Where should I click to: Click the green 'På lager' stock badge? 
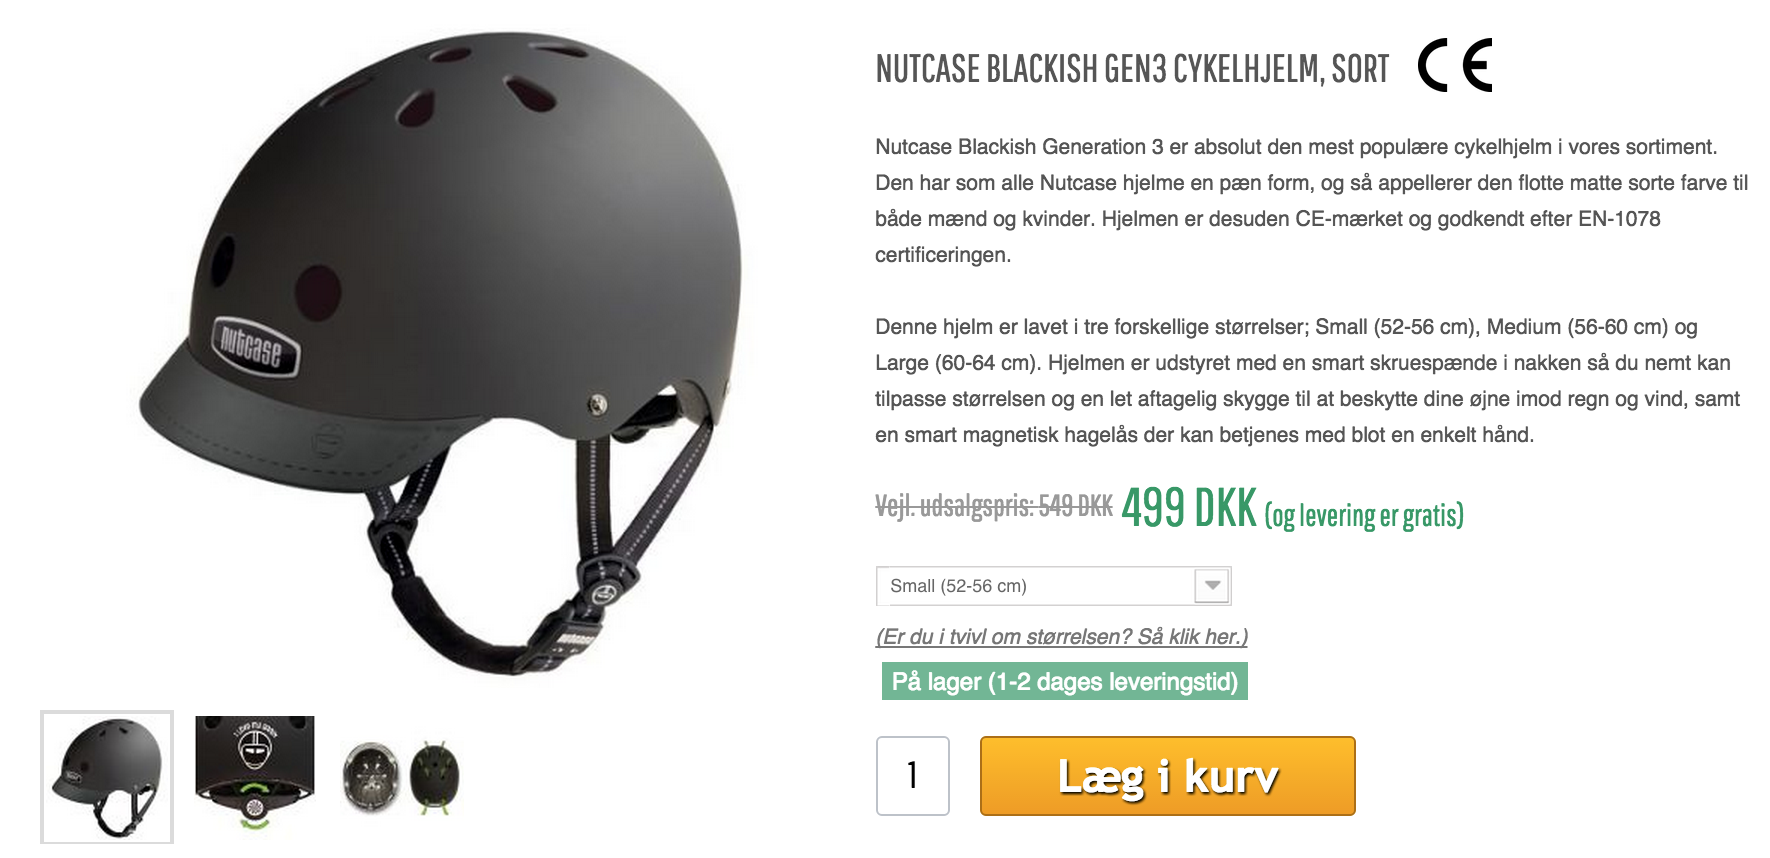tap(1064, 682)
